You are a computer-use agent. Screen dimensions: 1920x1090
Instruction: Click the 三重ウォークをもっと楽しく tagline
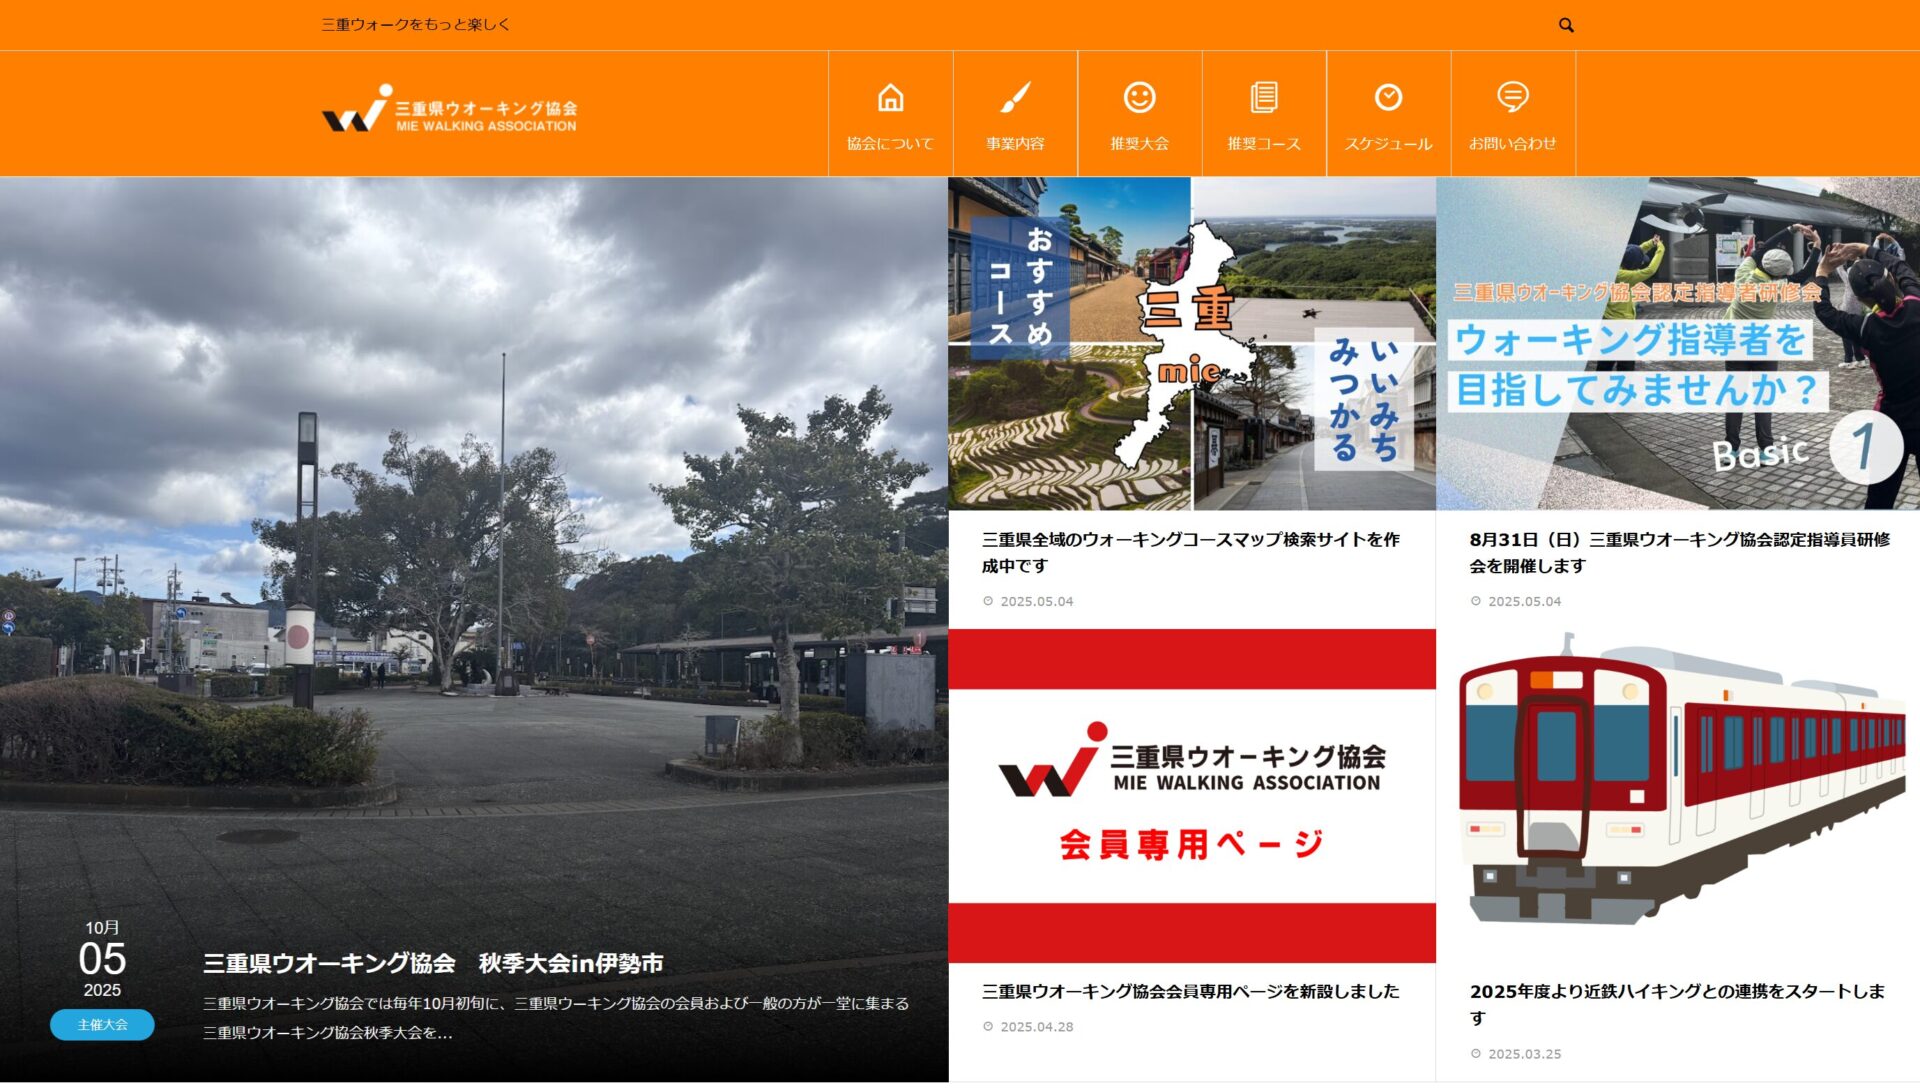point(415,25)
